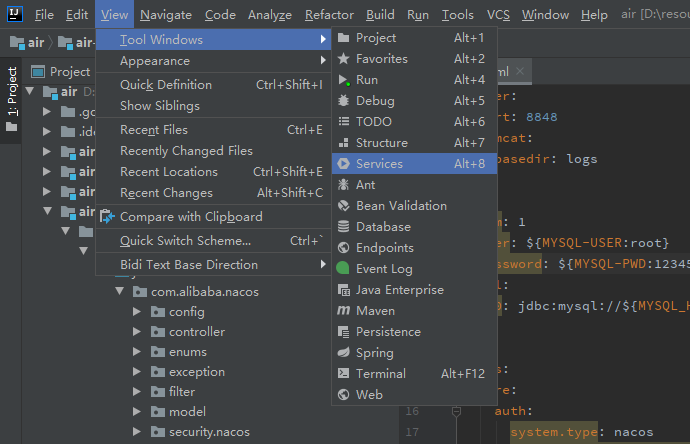Choose Compare with Clipboard
690x444 pixels.
click(190, 217)
